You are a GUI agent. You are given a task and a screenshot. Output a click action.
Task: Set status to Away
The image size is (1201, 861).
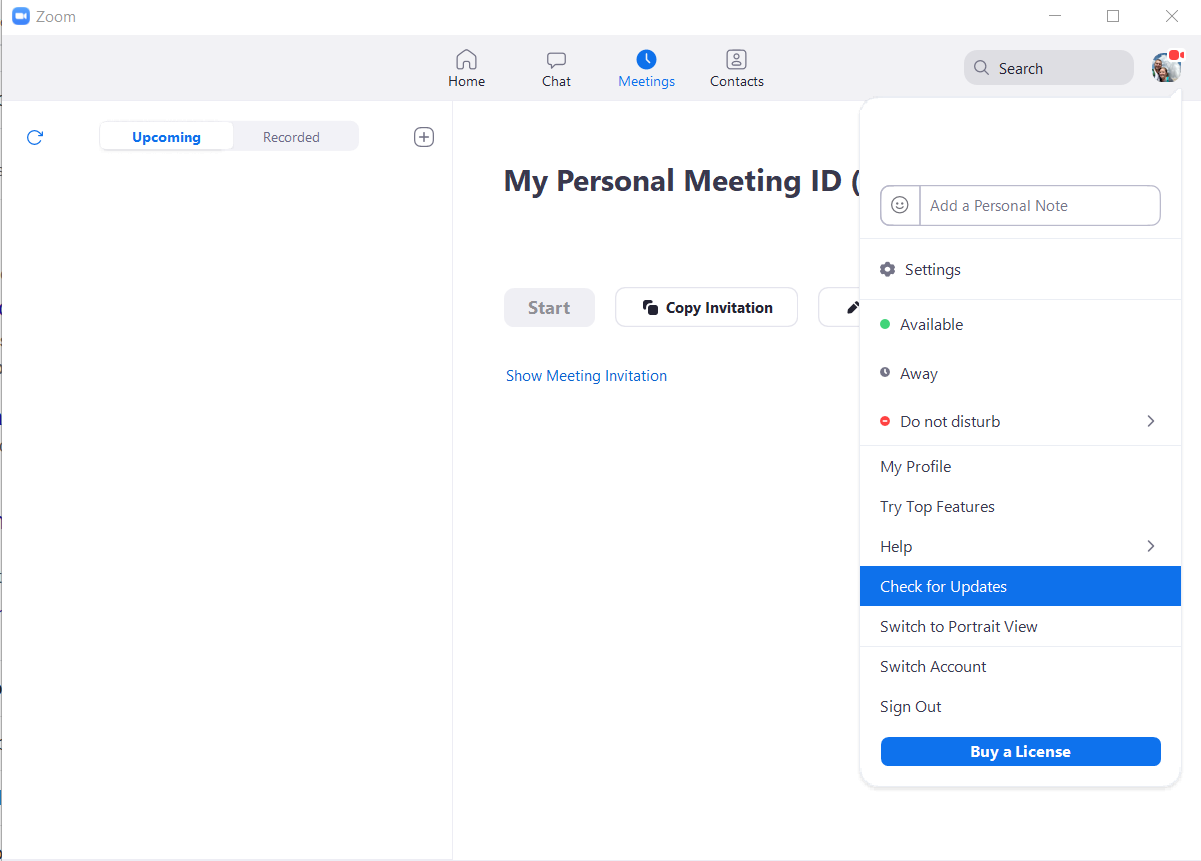click(x=918, y=373)
